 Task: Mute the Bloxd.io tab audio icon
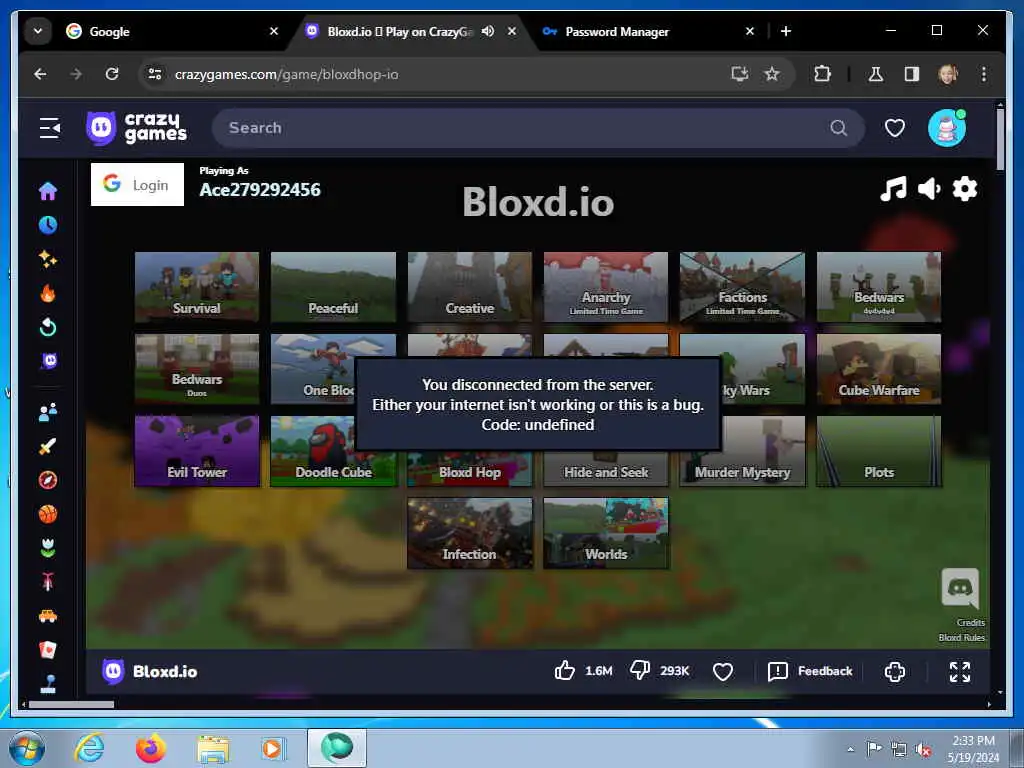coord(488,31)
